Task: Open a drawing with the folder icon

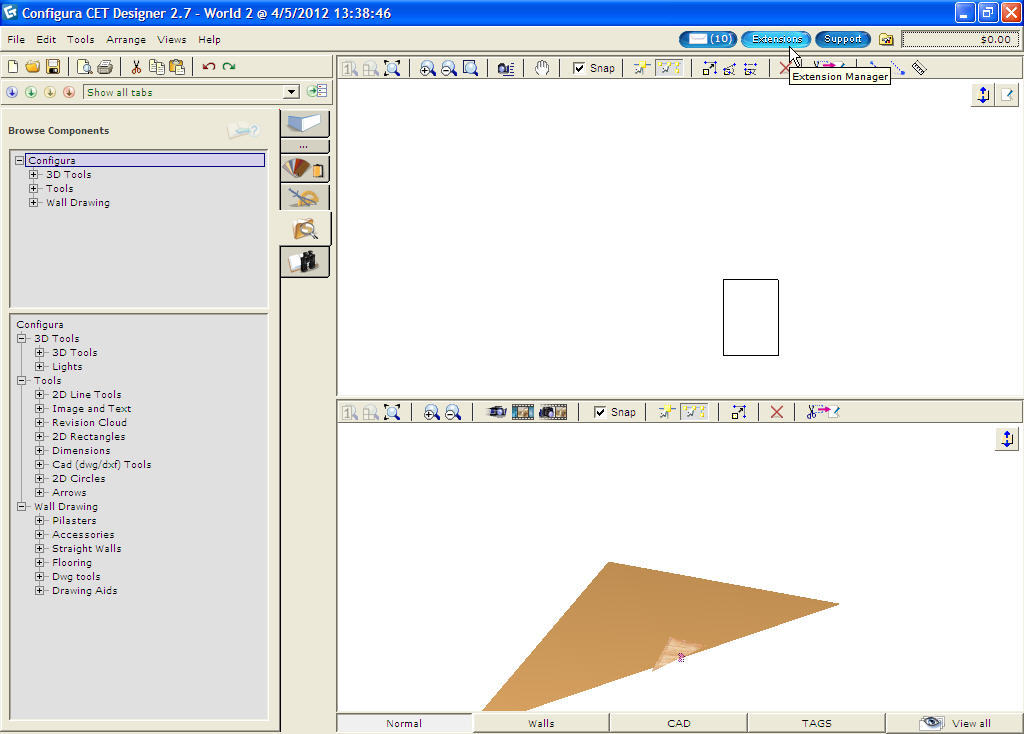Action: pos(33,67)
